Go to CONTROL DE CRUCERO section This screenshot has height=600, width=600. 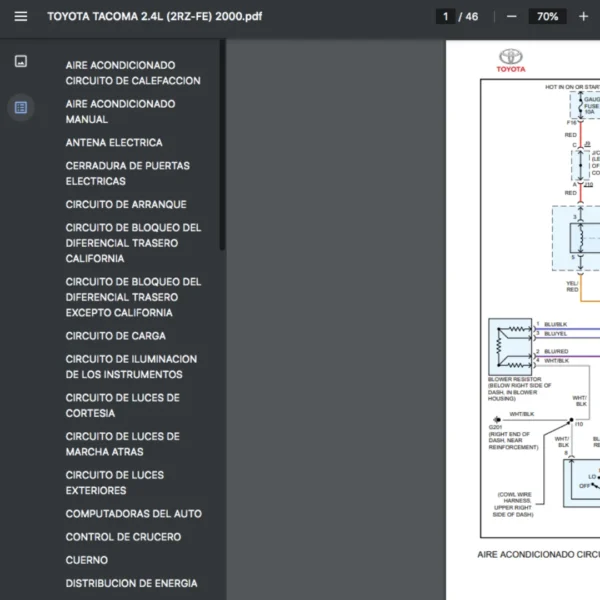point(123,537)
